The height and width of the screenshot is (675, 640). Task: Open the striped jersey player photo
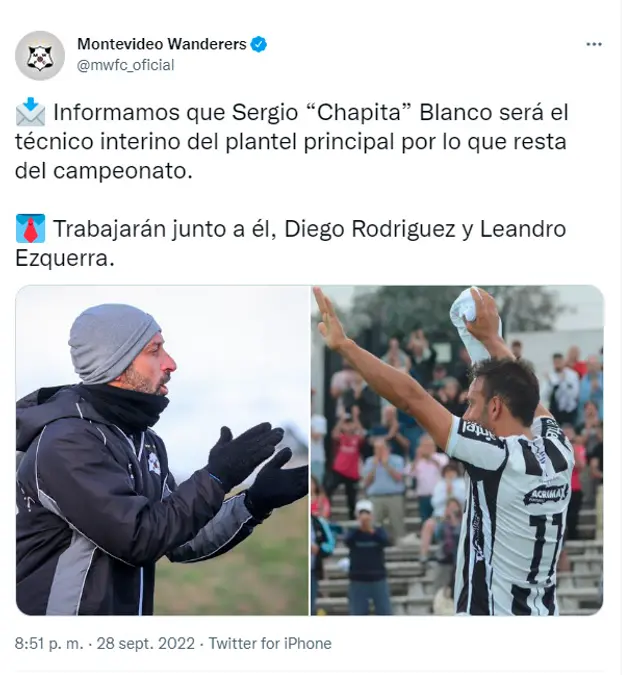[457, 450]
